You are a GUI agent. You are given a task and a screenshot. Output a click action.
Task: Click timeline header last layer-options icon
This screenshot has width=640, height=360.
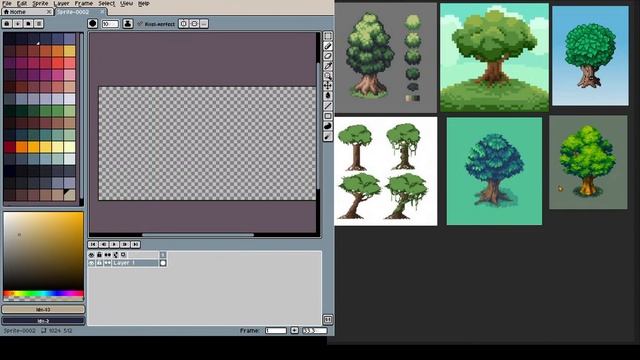(x=123, y=255)
